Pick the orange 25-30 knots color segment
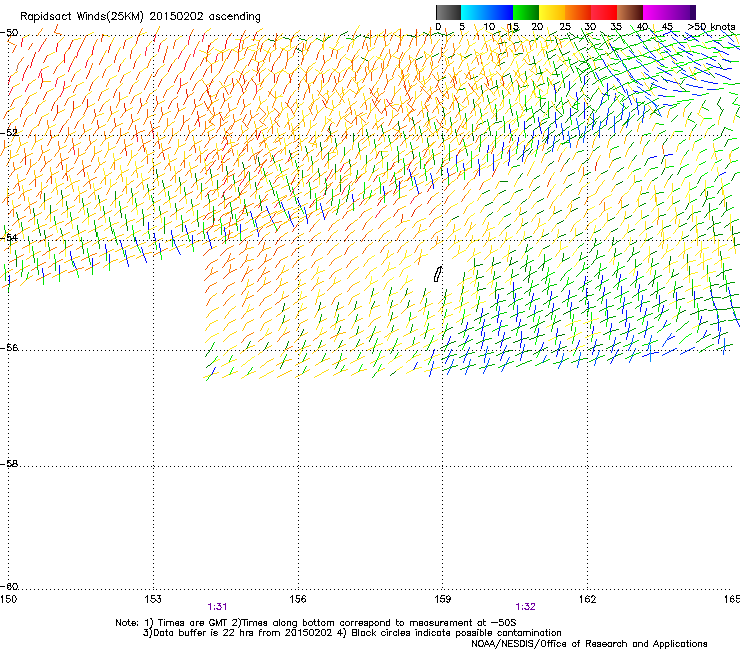 (x=578, y=12)
